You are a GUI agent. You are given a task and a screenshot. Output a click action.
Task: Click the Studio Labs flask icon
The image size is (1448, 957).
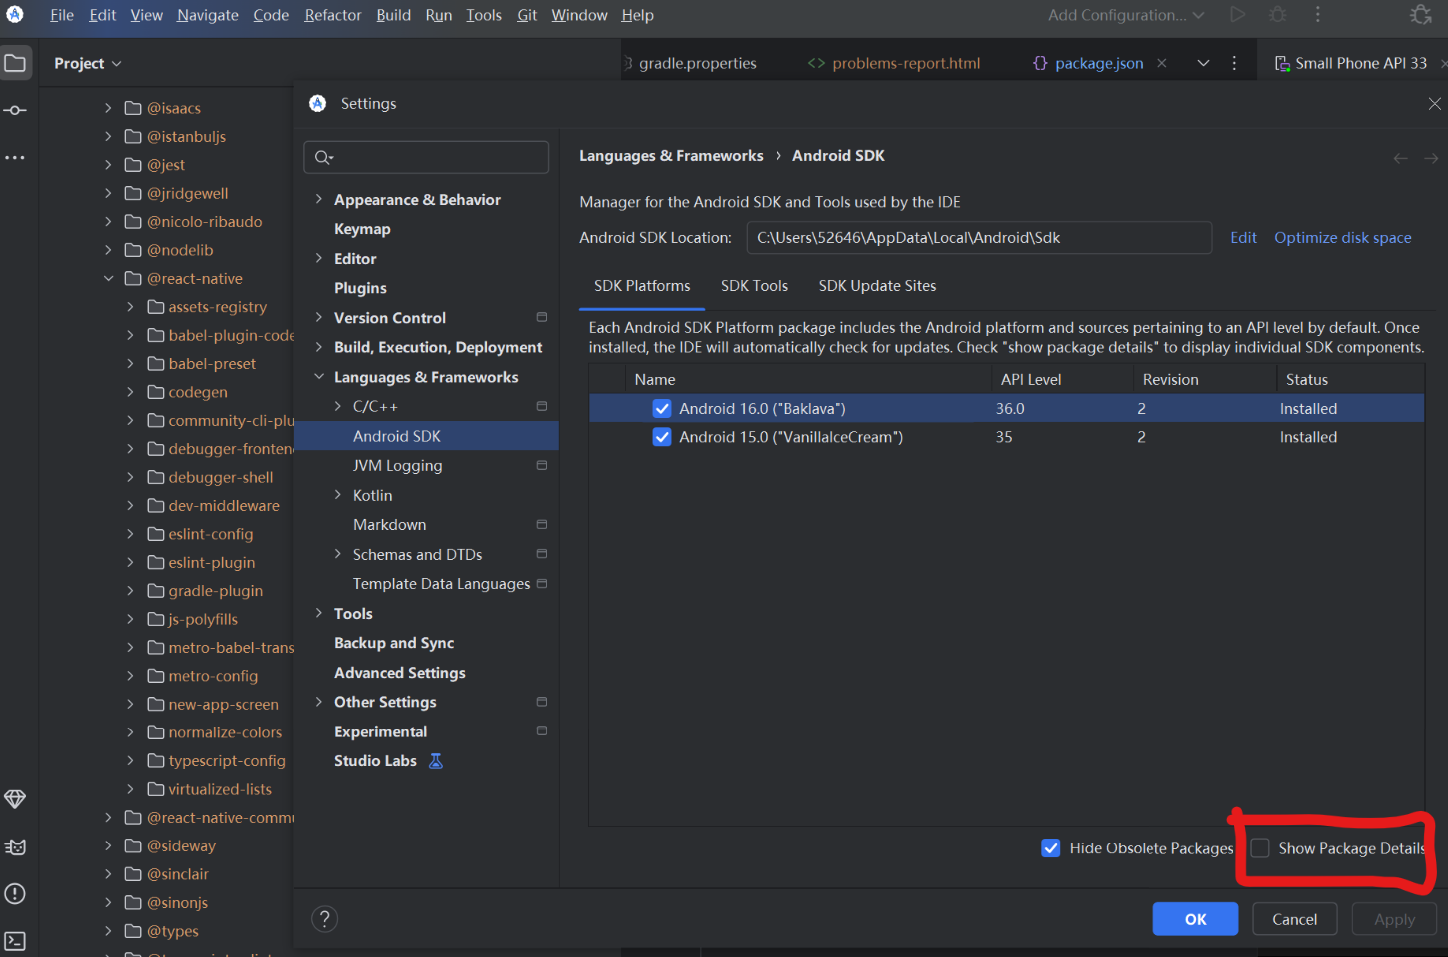click(436, 761)
